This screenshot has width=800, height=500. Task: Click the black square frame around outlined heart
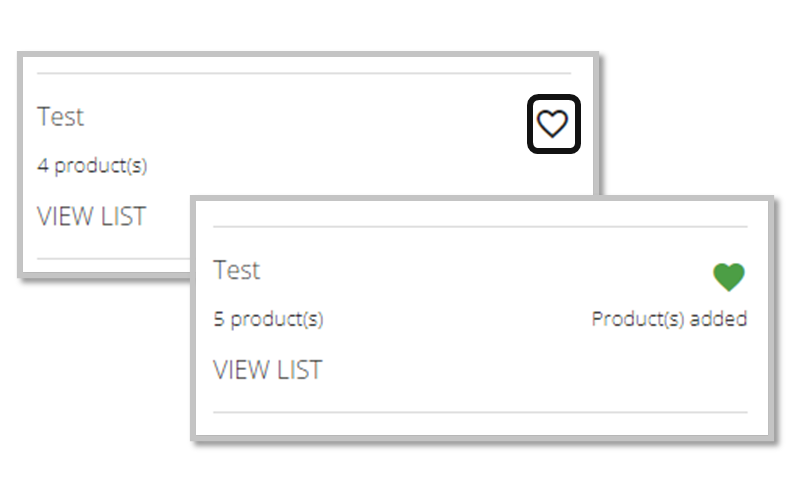pos(531,124)
